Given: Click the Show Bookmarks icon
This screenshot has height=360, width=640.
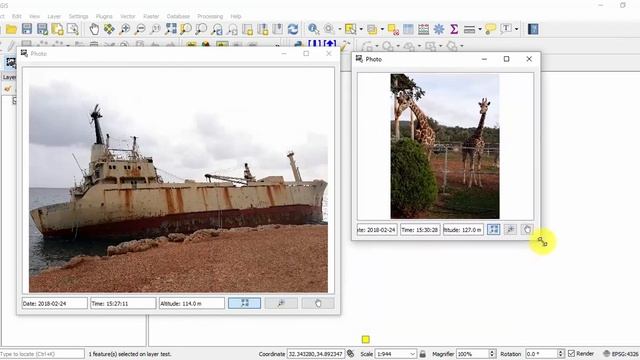Looking at the screenshot, I should [278, 29].
